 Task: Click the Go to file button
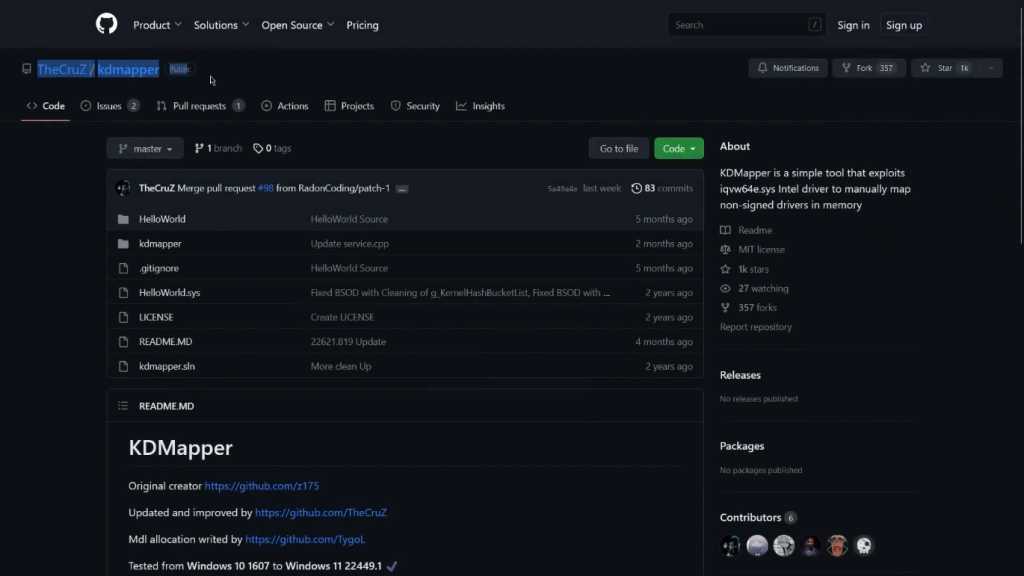618,148
